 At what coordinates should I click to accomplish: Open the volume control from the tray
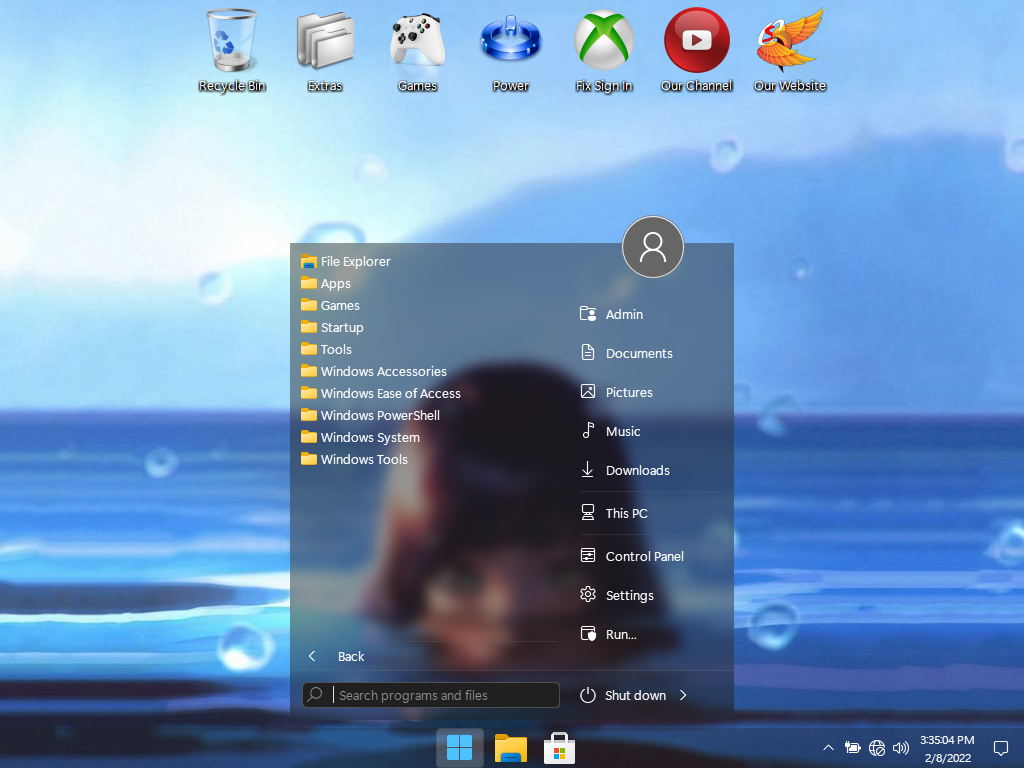[x=901, y=747]
